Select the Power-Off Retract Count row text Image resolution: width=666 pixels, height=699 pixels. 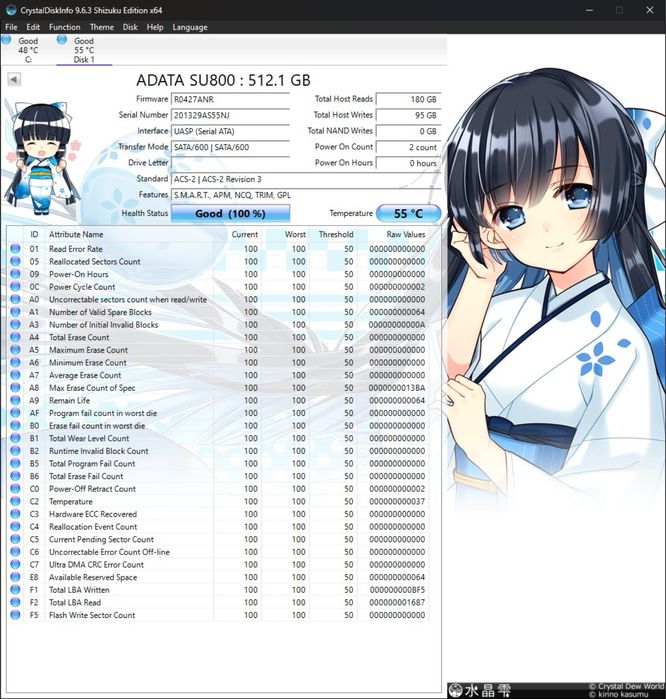click(92, 489)
